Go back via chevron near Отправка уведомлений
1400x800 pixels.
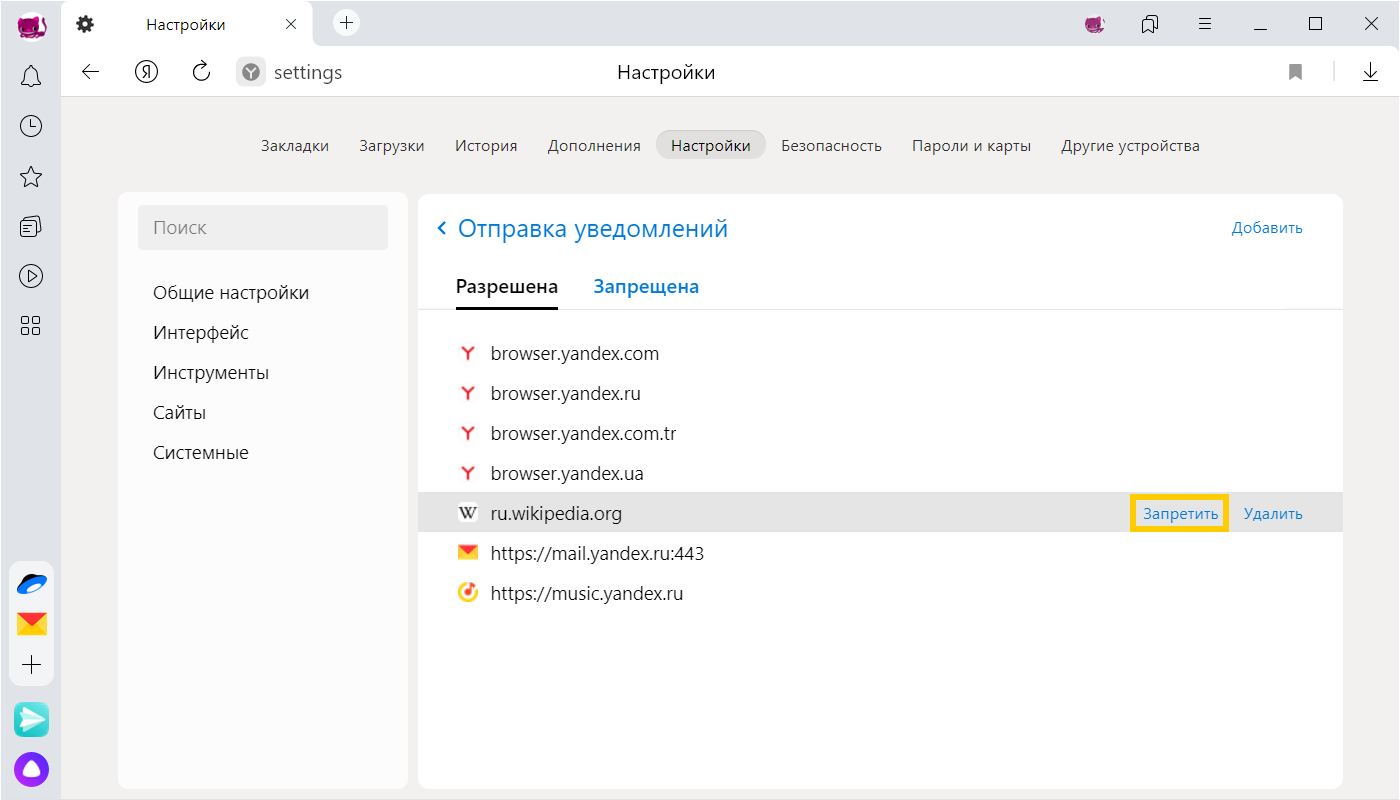click(442, 229)
